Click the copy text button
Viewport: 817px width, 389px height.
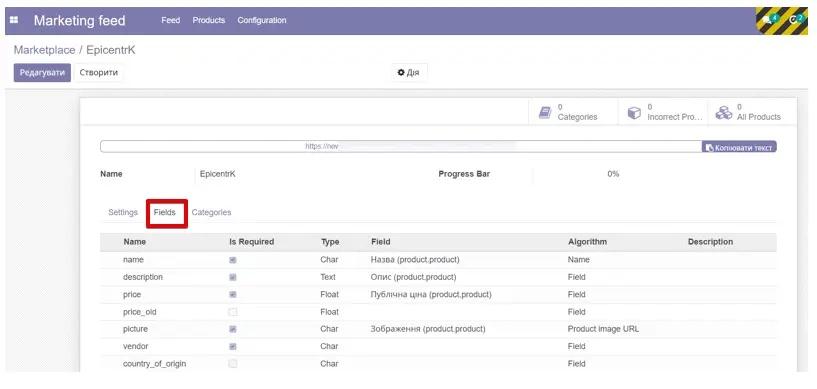click(739, 147)
